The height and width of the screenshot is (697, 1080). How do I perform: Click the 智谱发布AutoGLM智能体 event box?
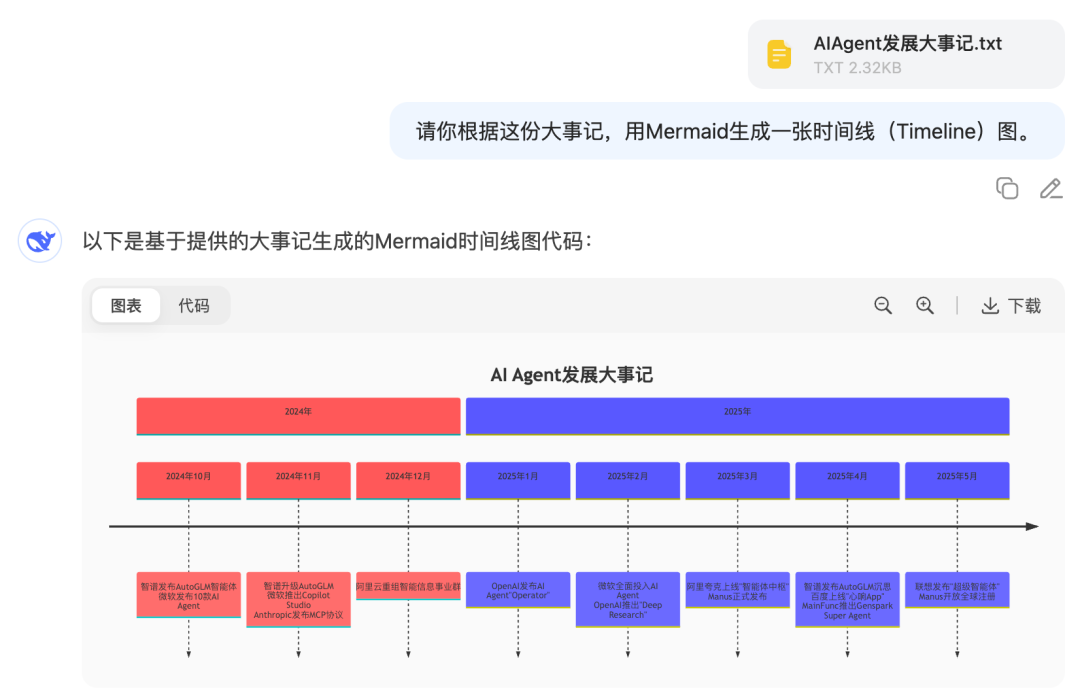point(188,595)
